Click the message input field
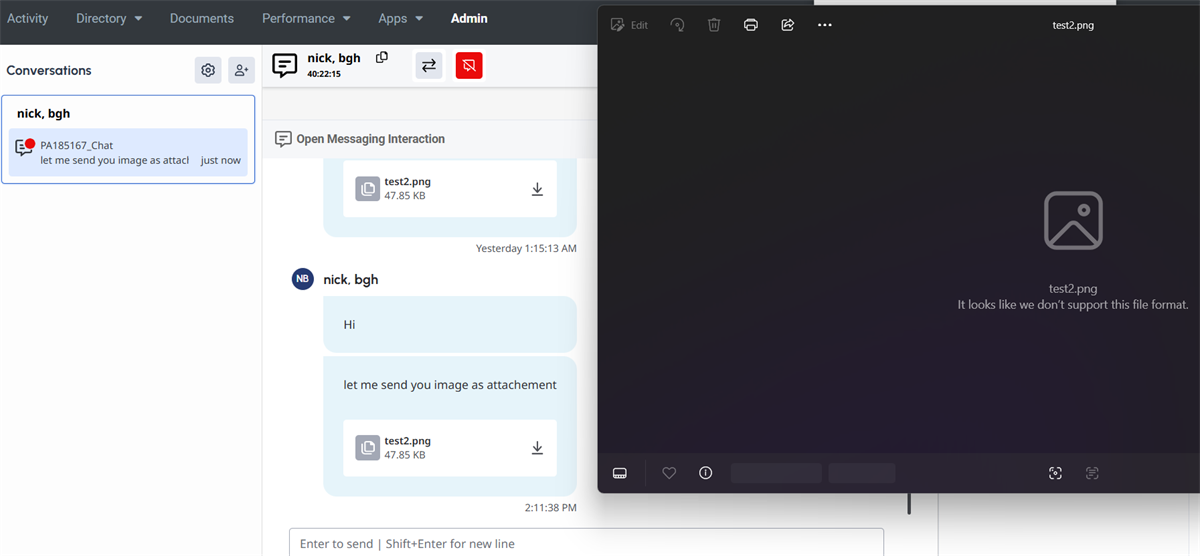The image size is (1200, 556). 586,543
